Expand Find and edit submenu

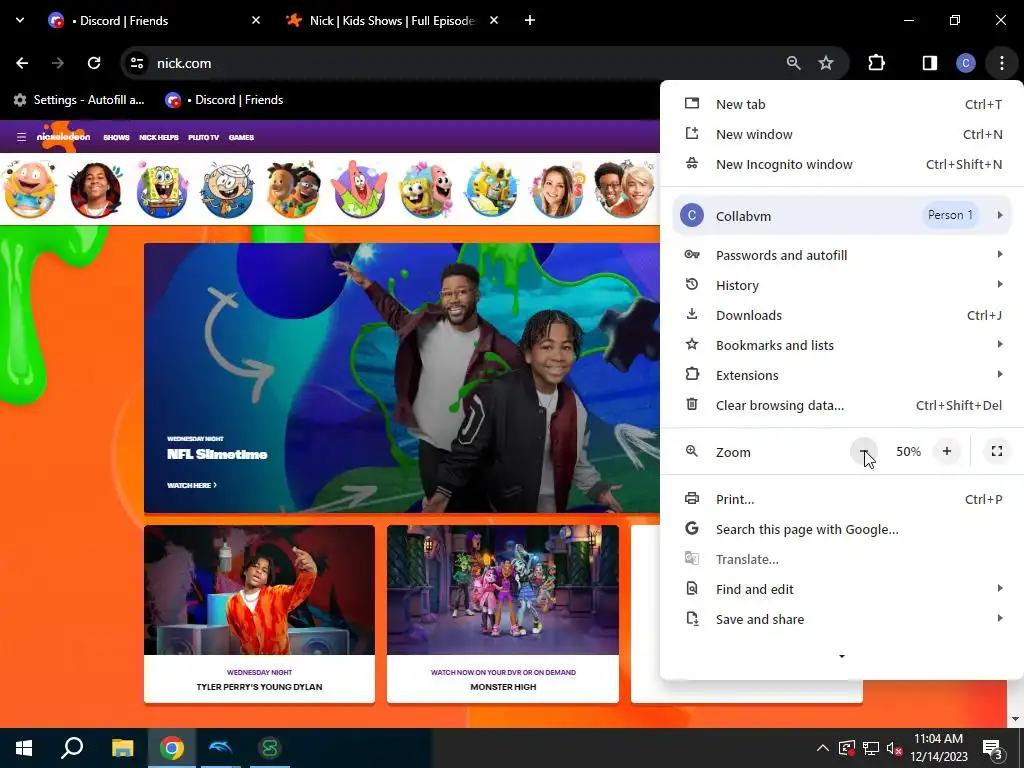click(842, 589)
